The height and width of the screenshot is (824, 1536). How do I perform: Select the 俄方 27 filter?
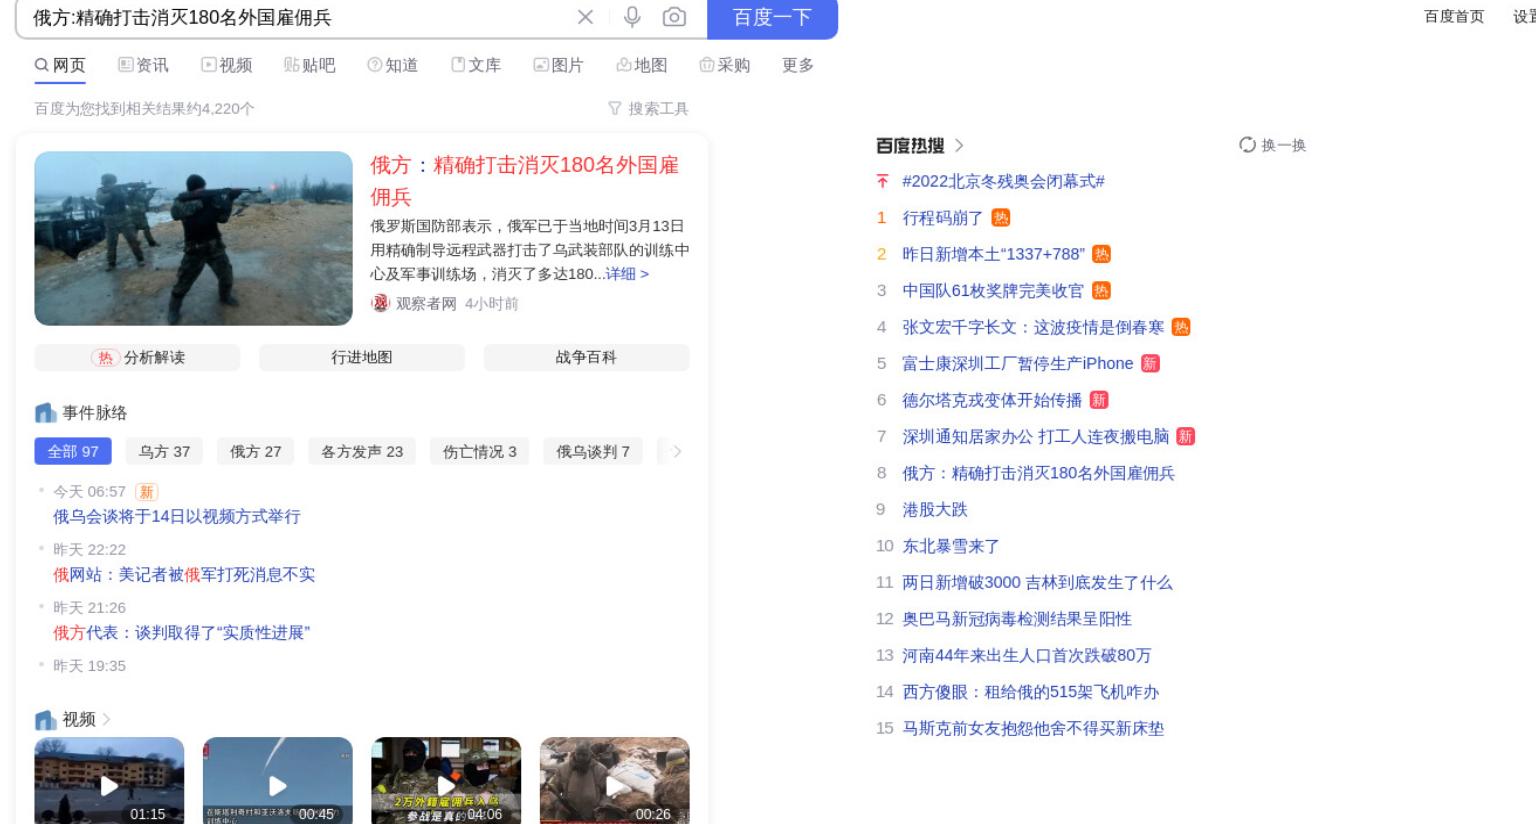click(256, 451)
